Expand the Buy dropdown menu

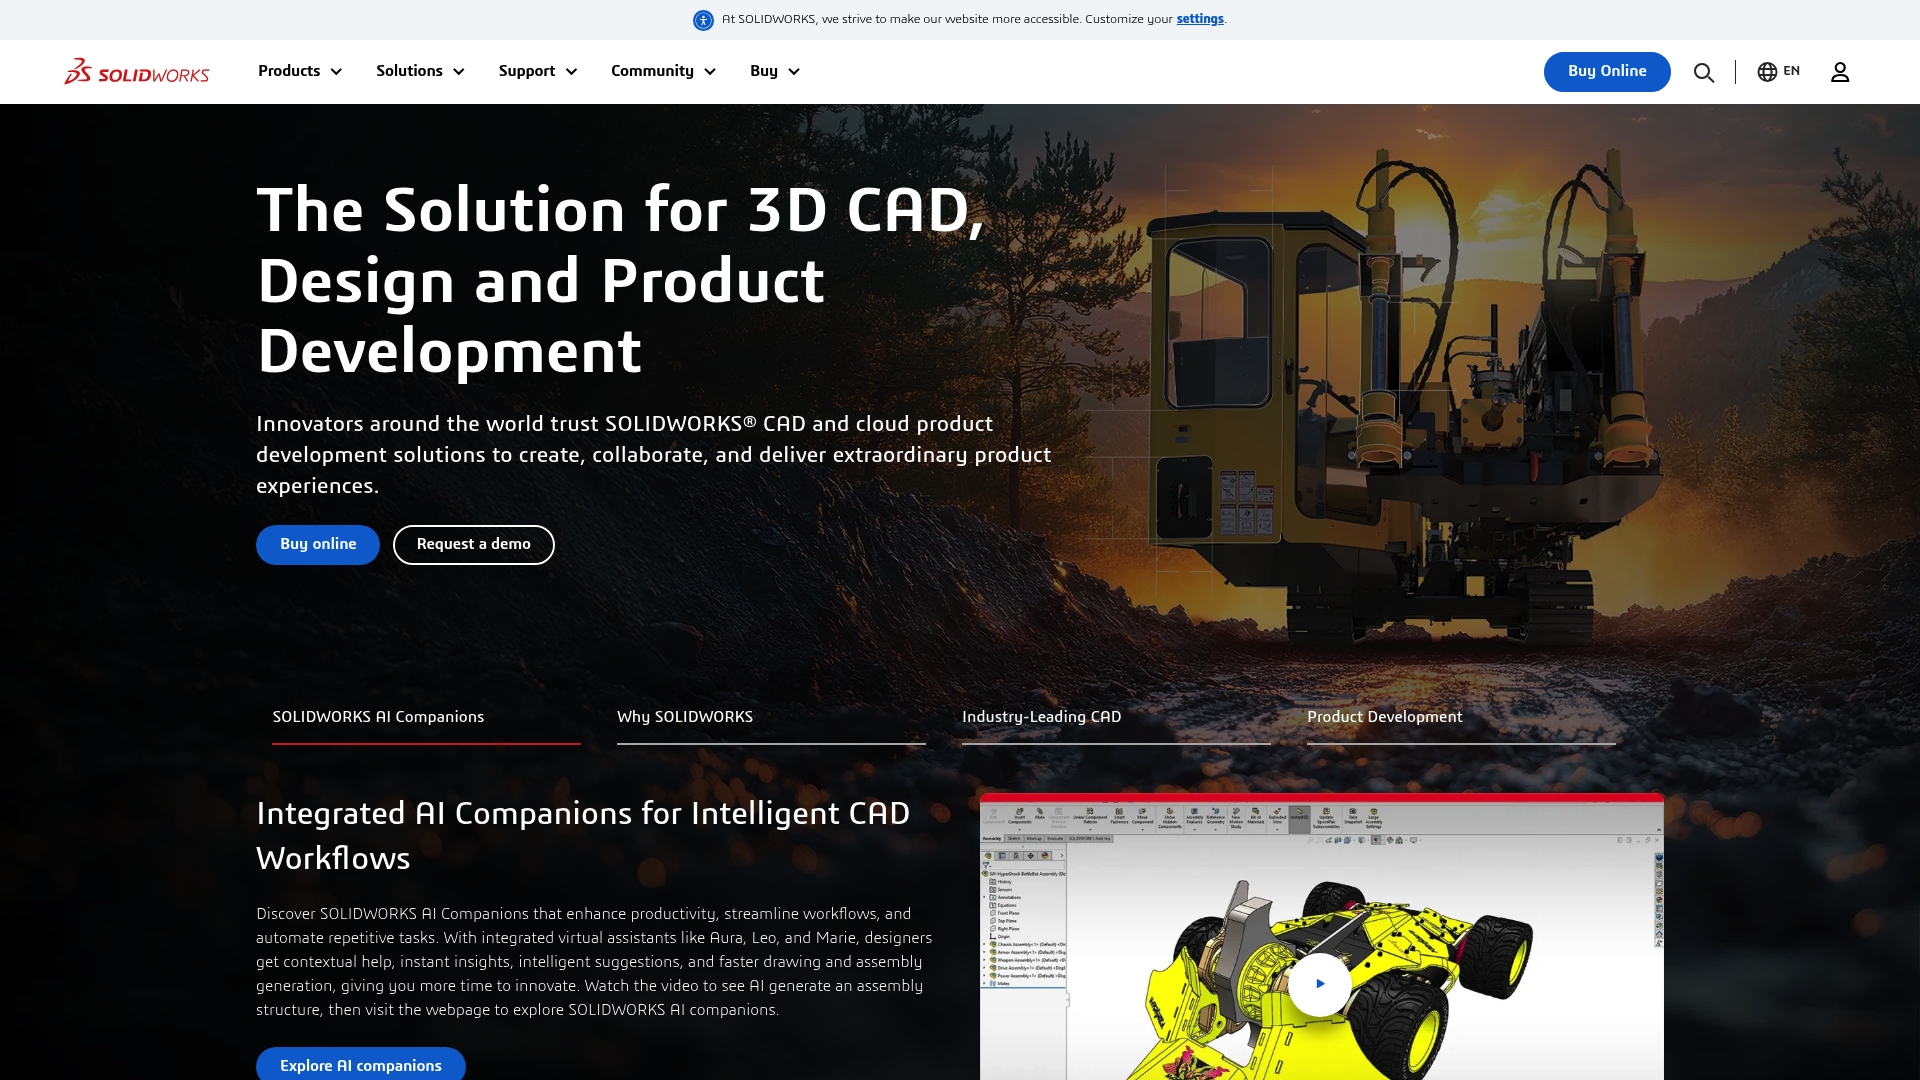click(x=775, y=71)
